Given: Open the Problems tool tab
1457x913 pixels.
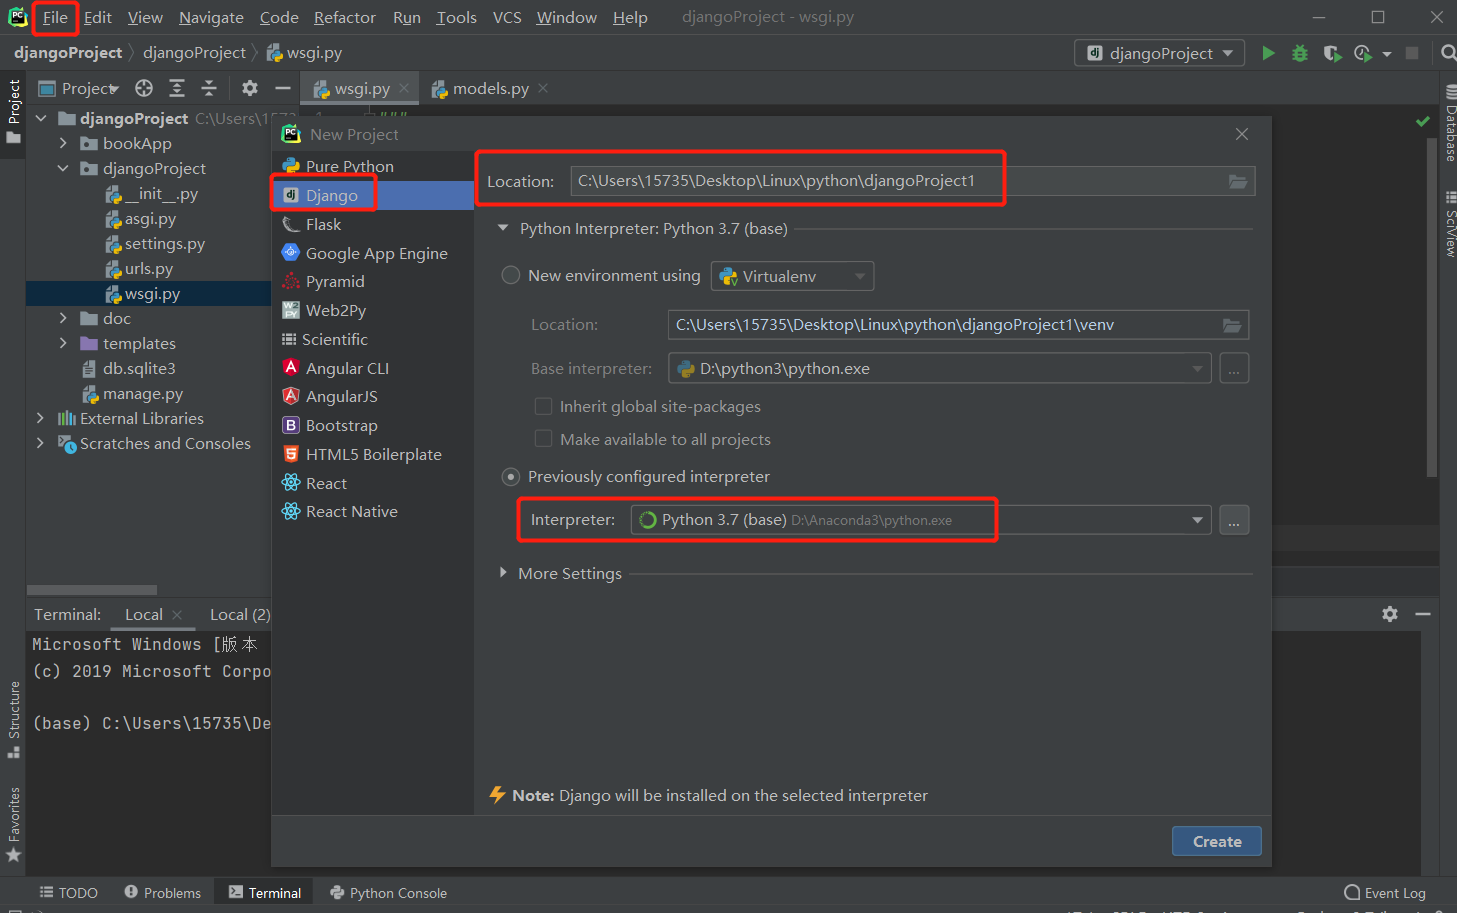Looking at the screenshot, I should click(162, 893).
